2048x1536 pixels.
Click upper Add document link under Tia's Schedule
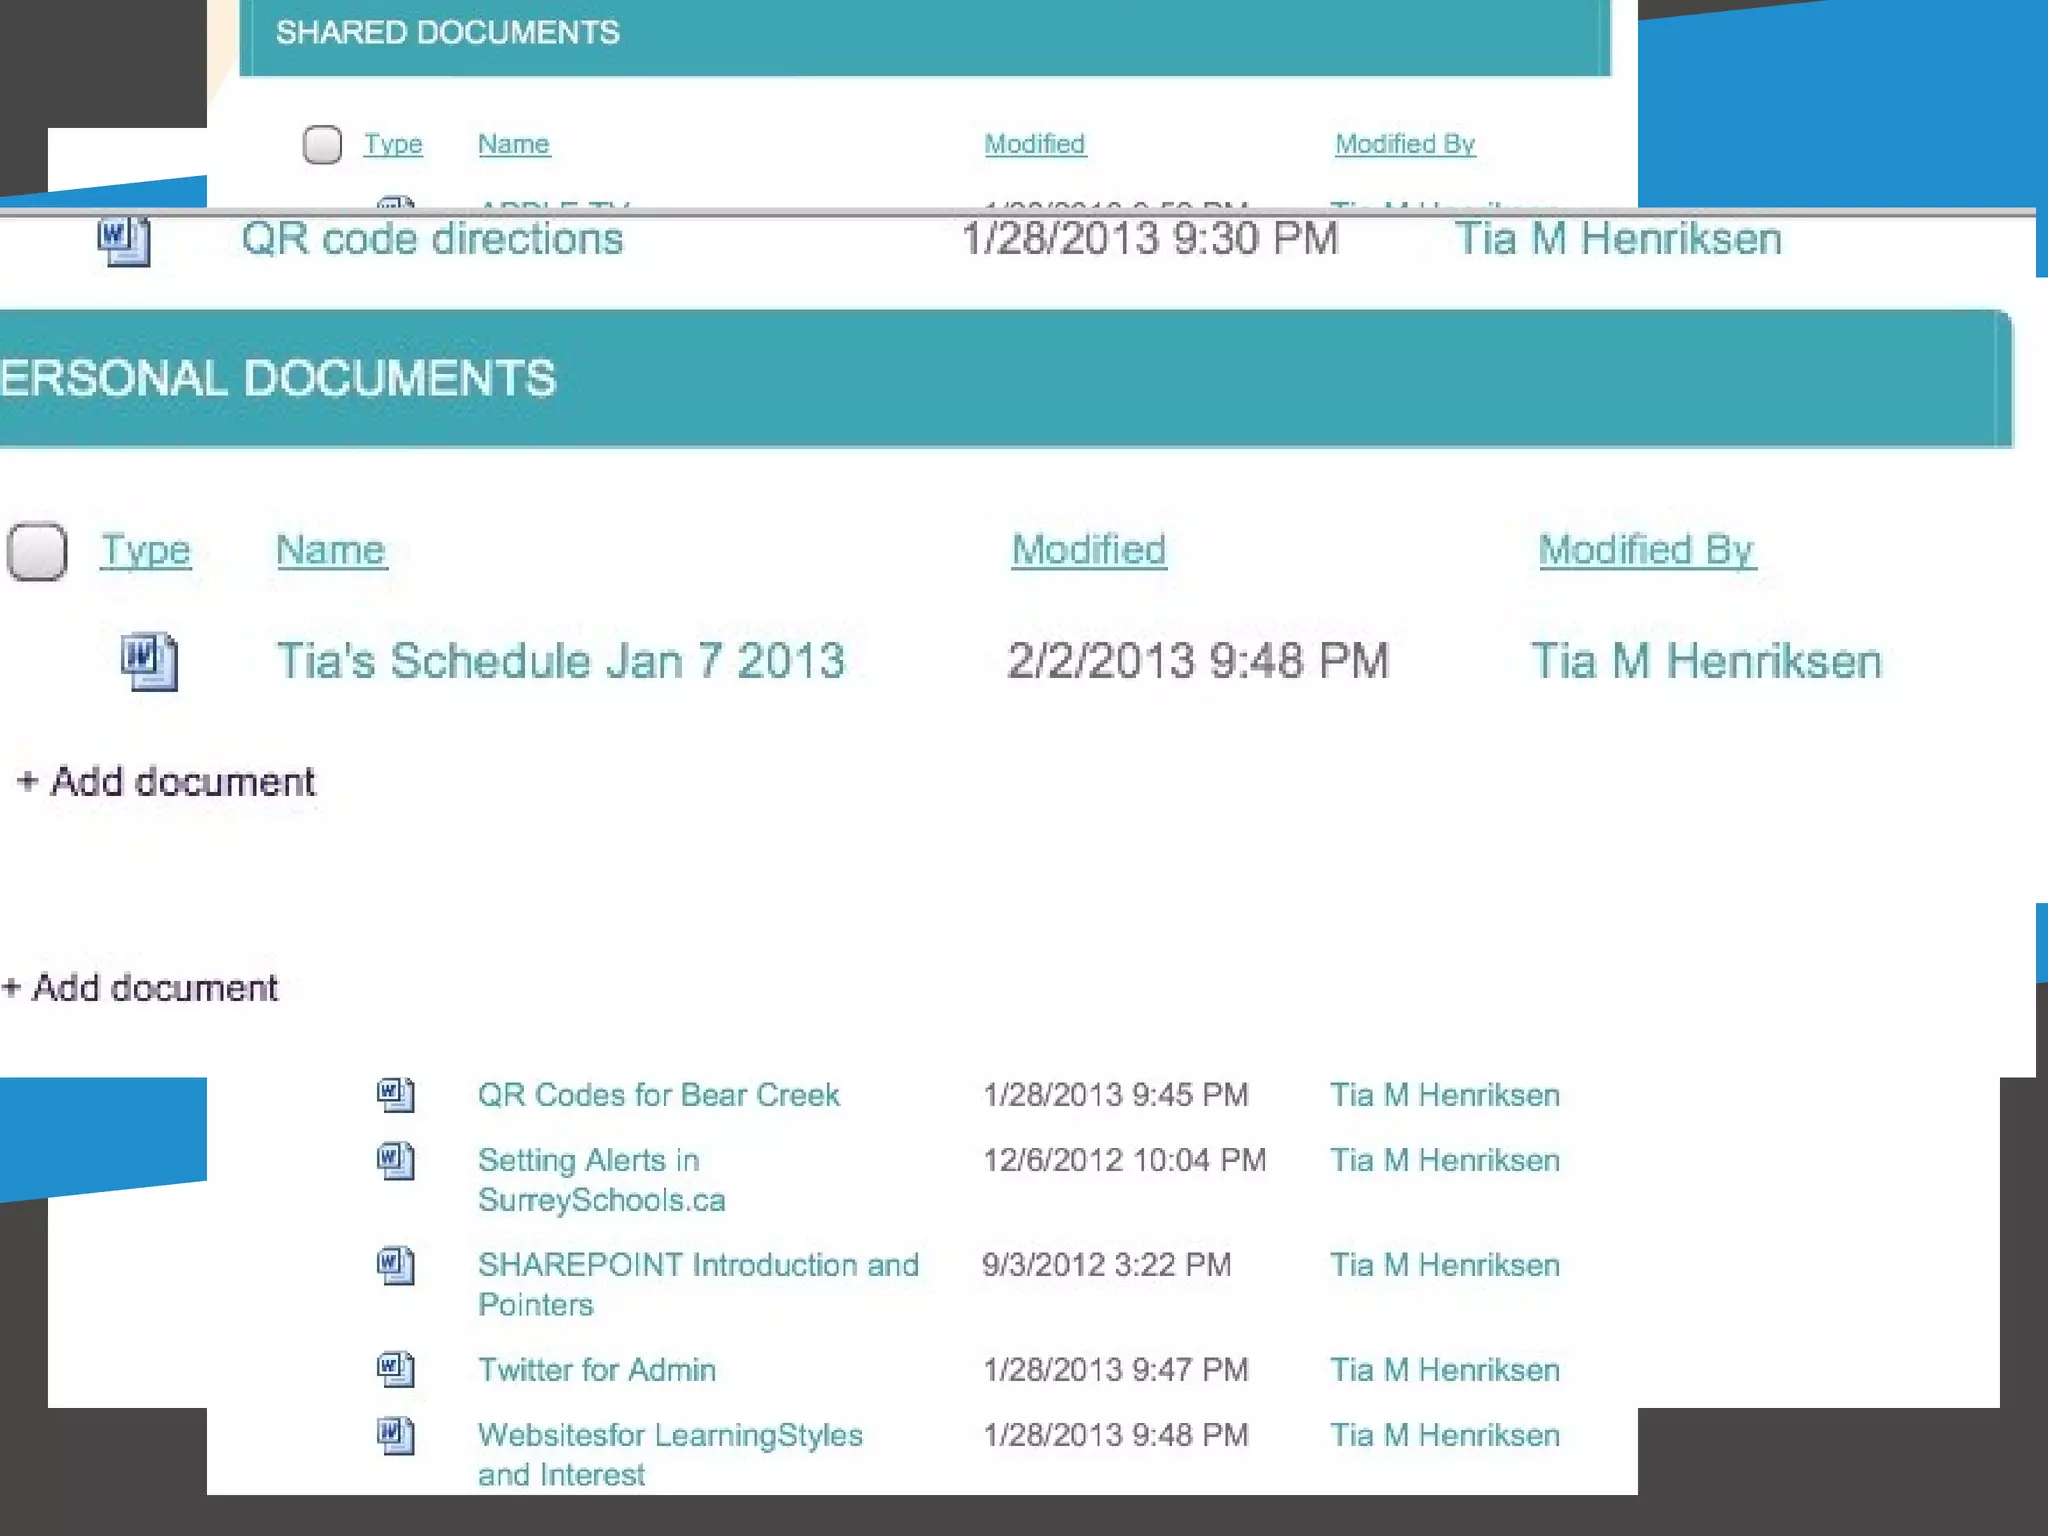168,781
